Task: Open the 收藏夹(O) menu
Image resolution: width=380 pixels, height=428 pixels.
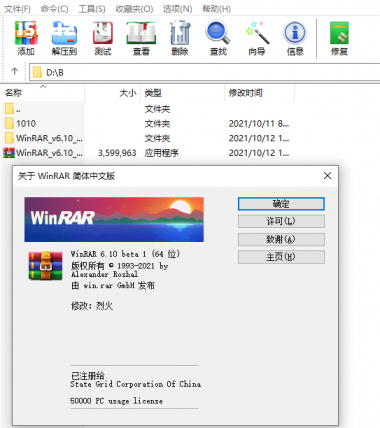Action: pos(134,9)
